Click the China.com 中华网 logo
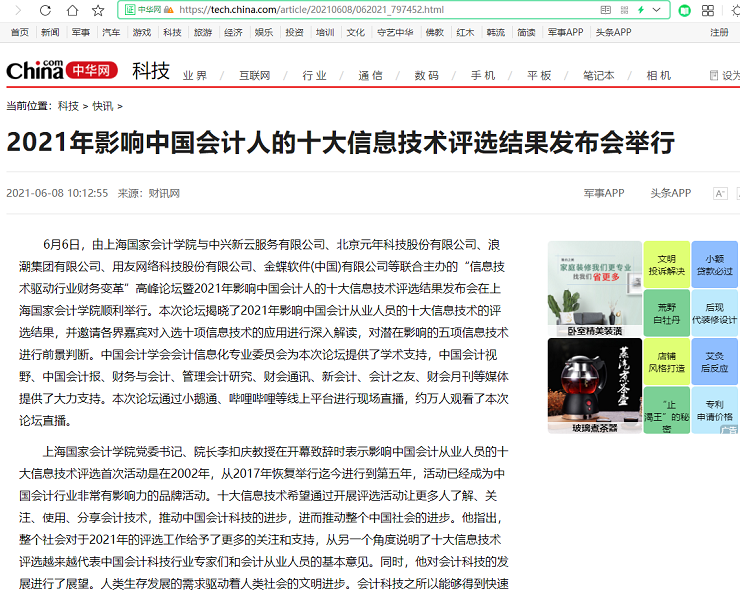The height and width of the screenshot is (591, 740). [x=62, y=71]
